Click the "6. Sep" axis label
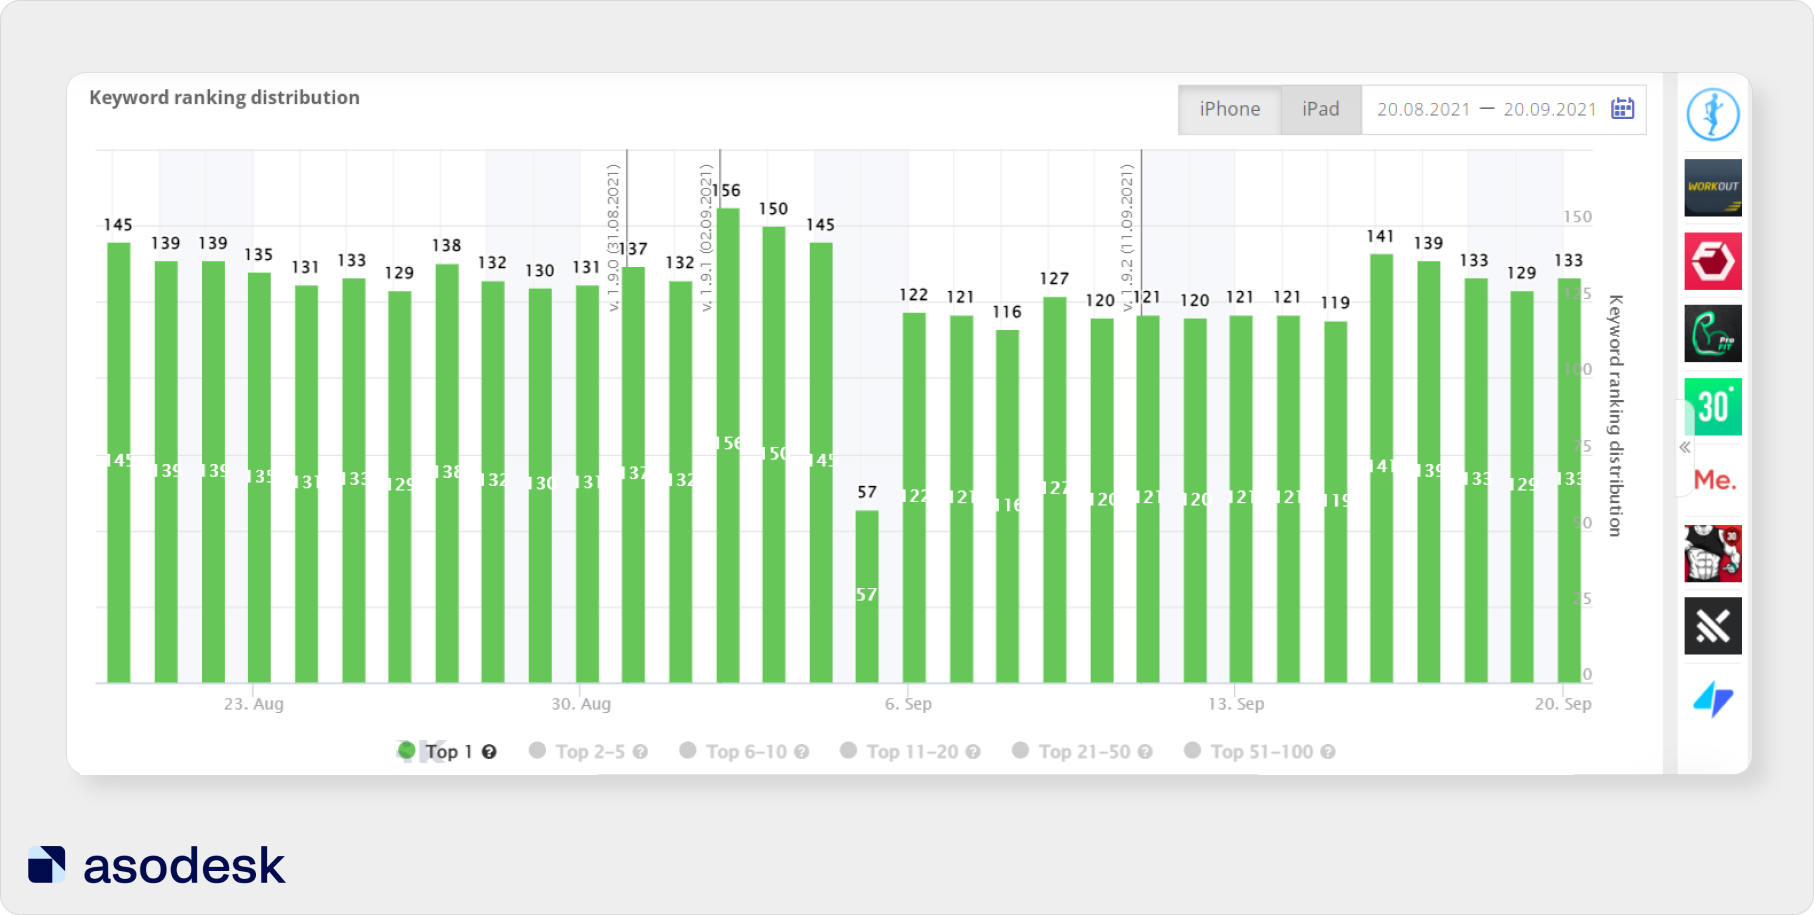 coord(908,704)
